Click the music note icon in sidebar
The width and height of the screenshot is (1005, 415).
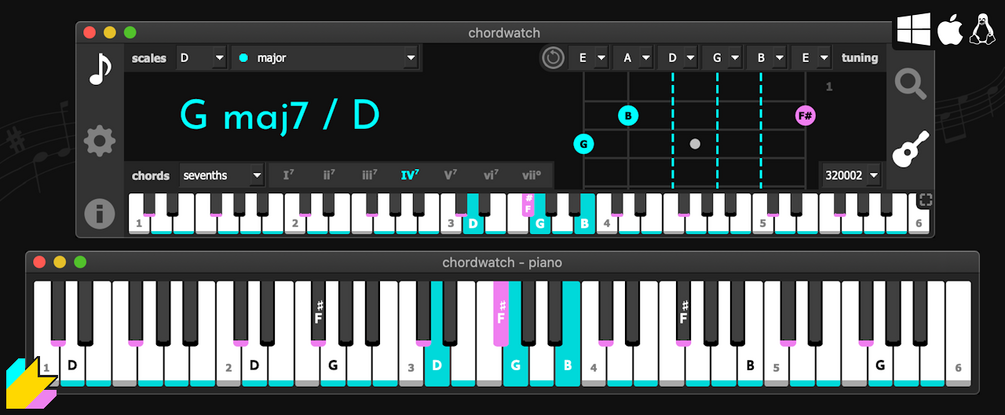point(99,69)
